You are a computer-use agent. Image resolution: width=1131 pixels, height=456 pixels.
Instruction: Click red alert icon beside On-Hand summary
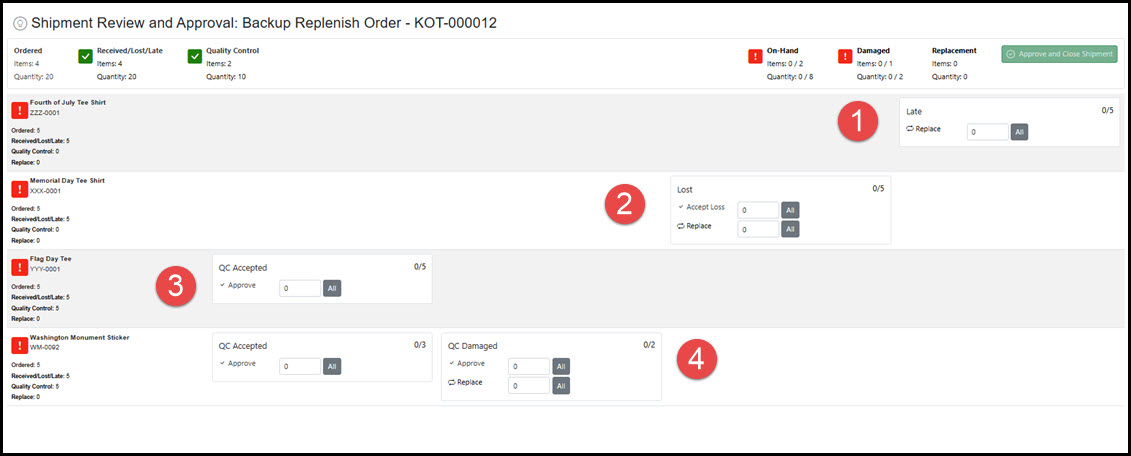[x=756, y=57]
